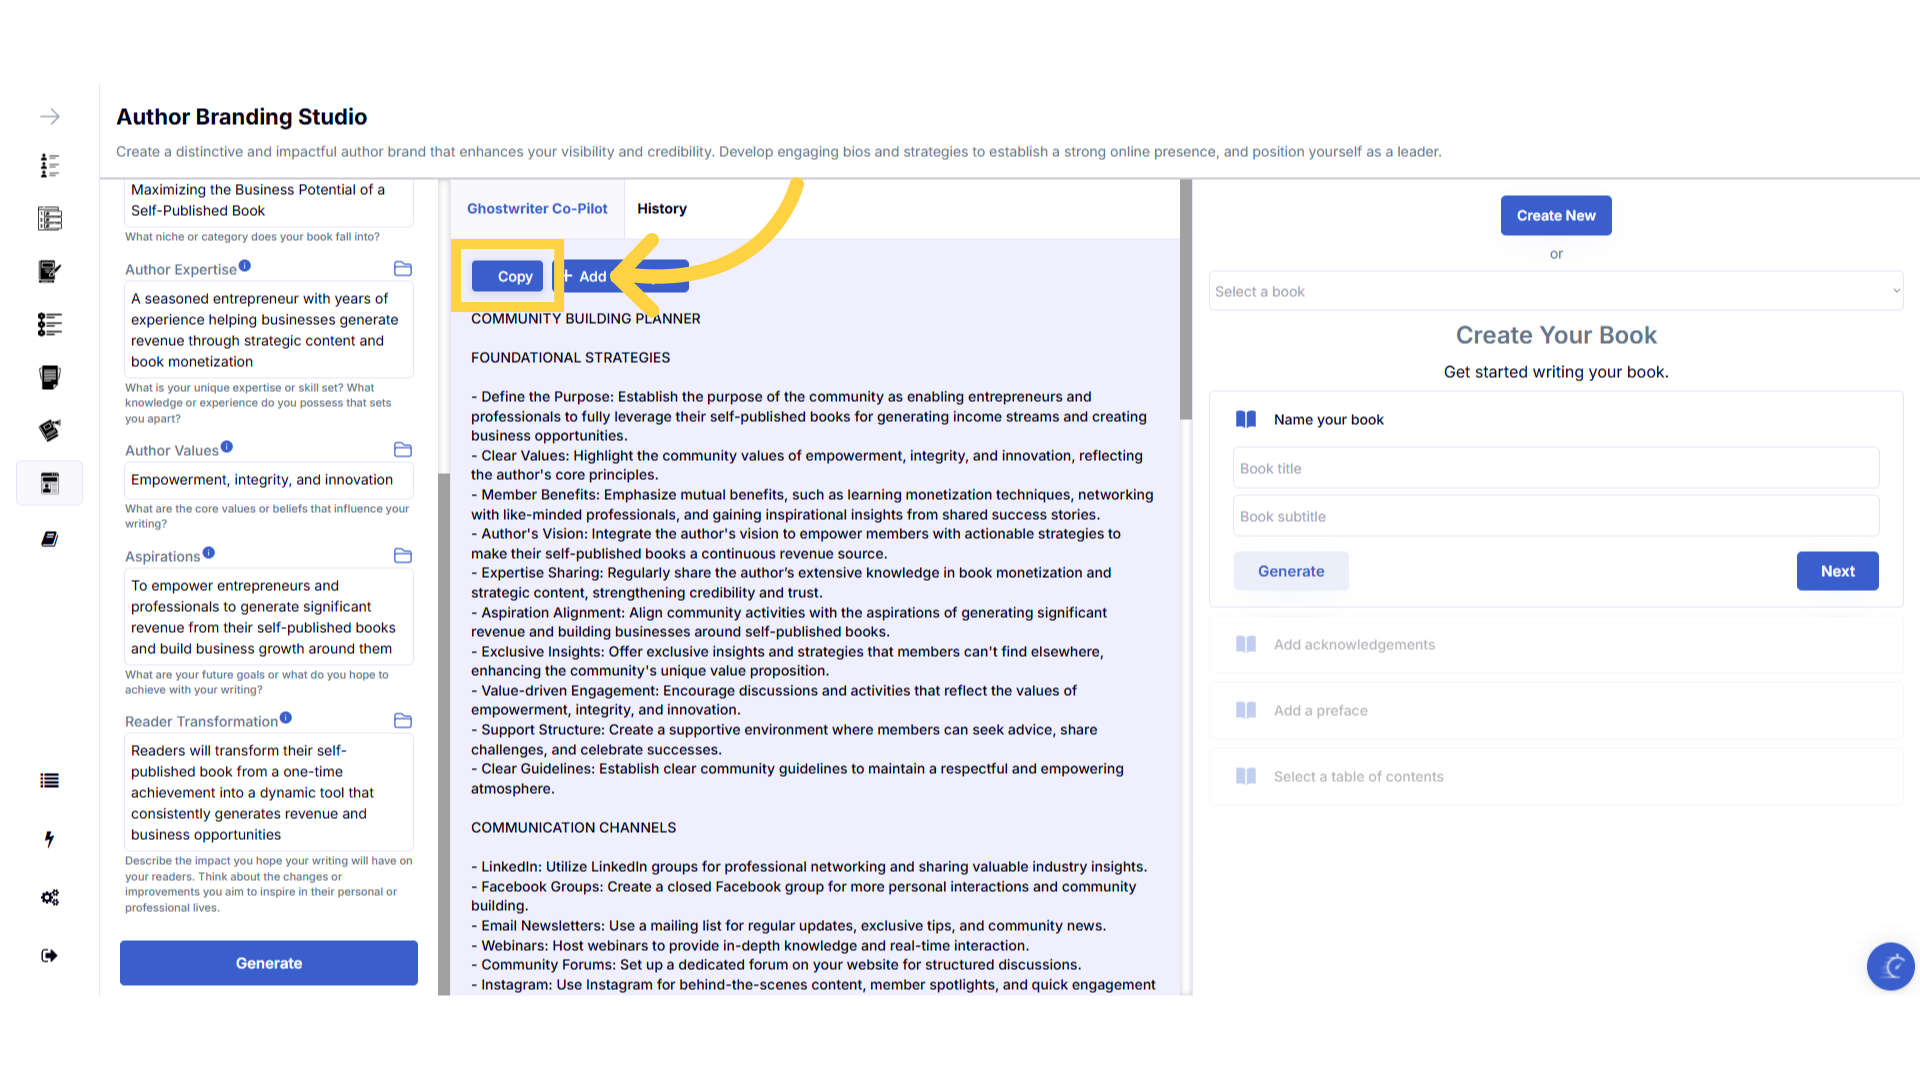Click the Create New button
Screen dimensions: 1920x1080
(x=1555, y=216)
